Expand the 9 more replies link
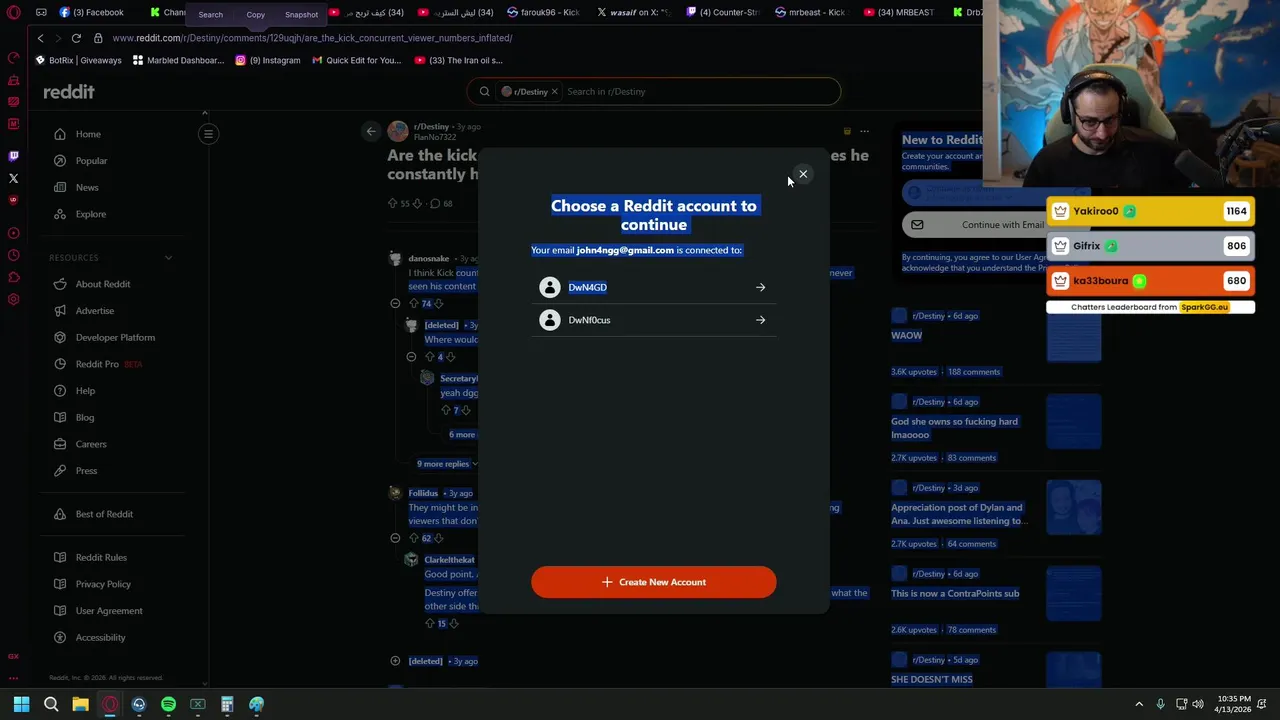1280x720 pixels. point(447,464)
